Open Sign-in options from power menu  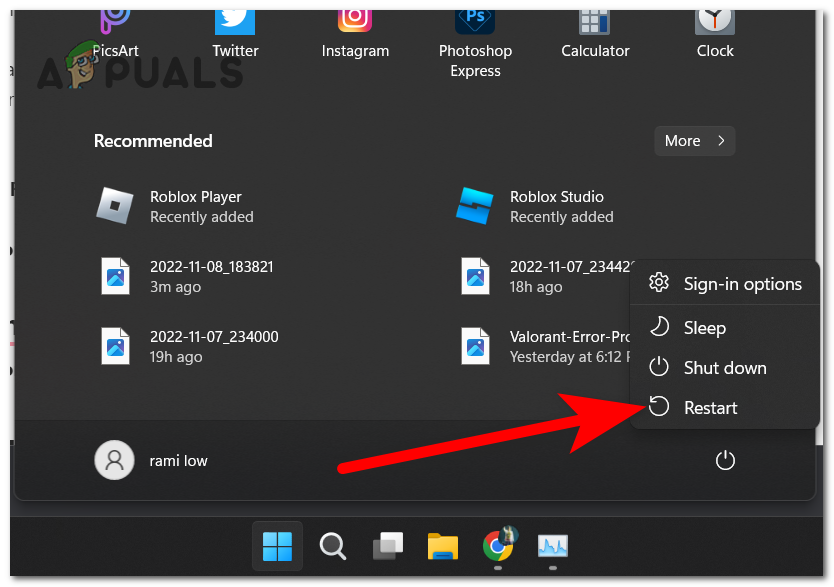click(741, 284)
